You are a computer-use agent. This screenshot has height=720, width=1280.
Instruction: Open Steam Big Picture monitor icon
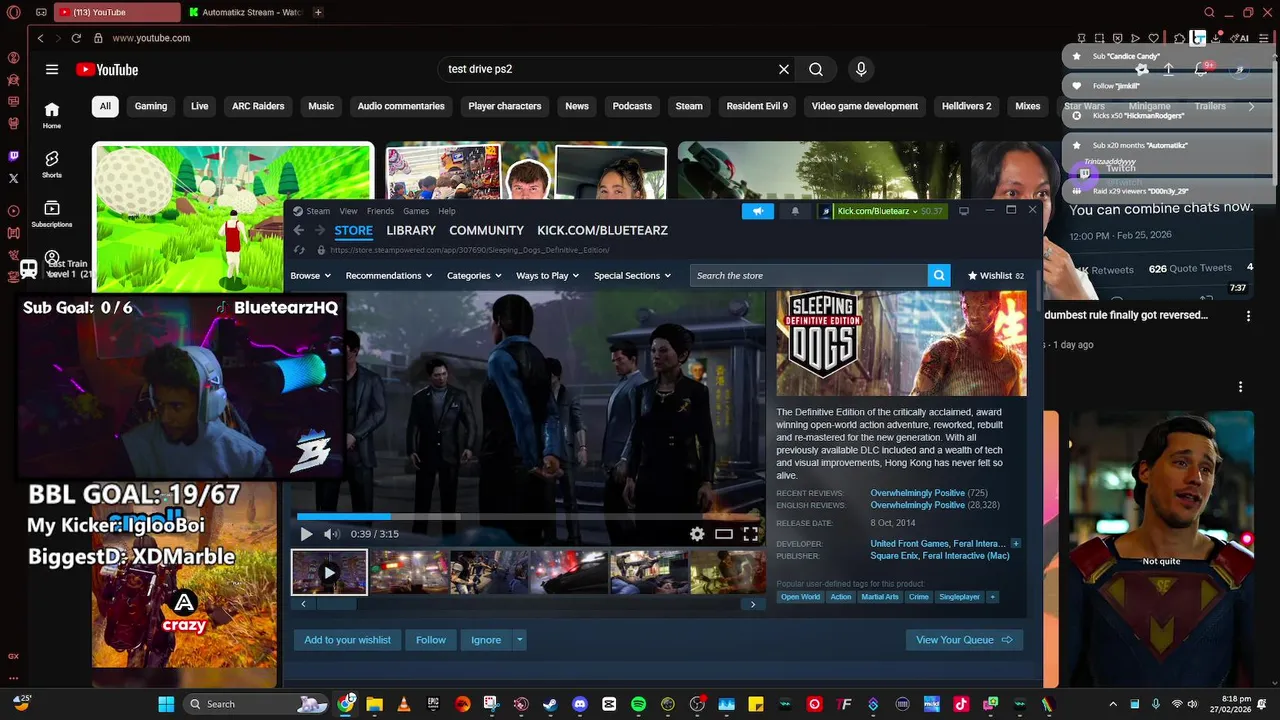(x=964, y=211)
